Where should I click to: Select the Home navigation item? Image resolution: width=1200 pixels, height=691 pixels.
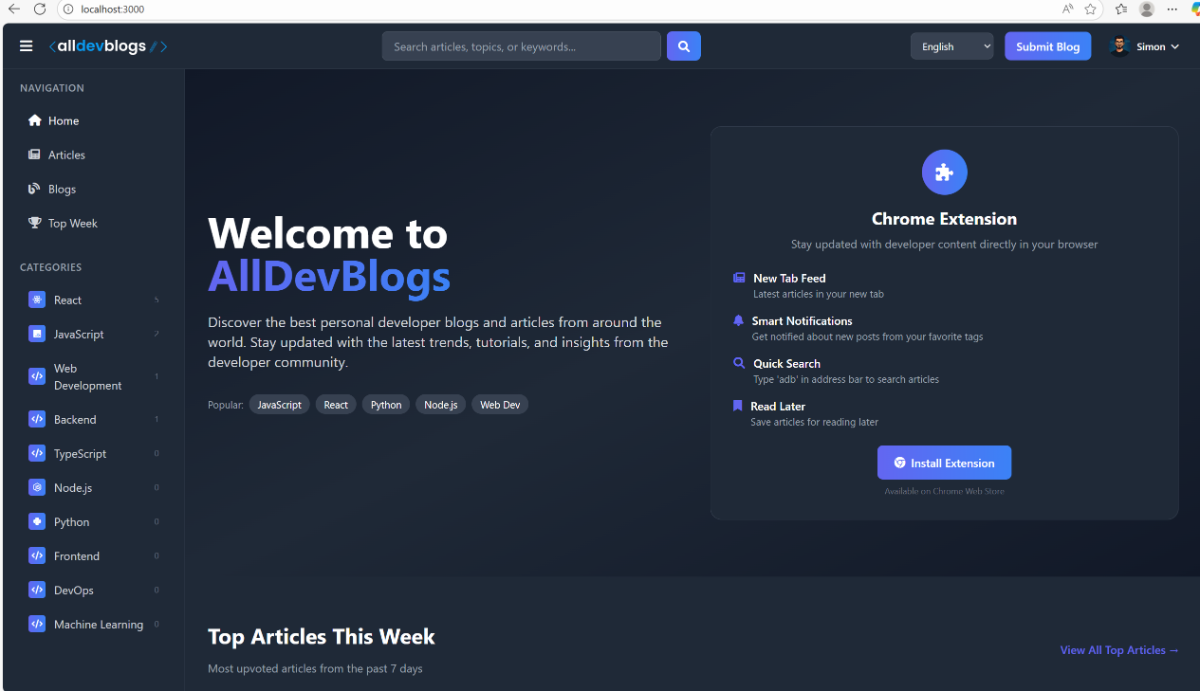click(x=63, y=121)
